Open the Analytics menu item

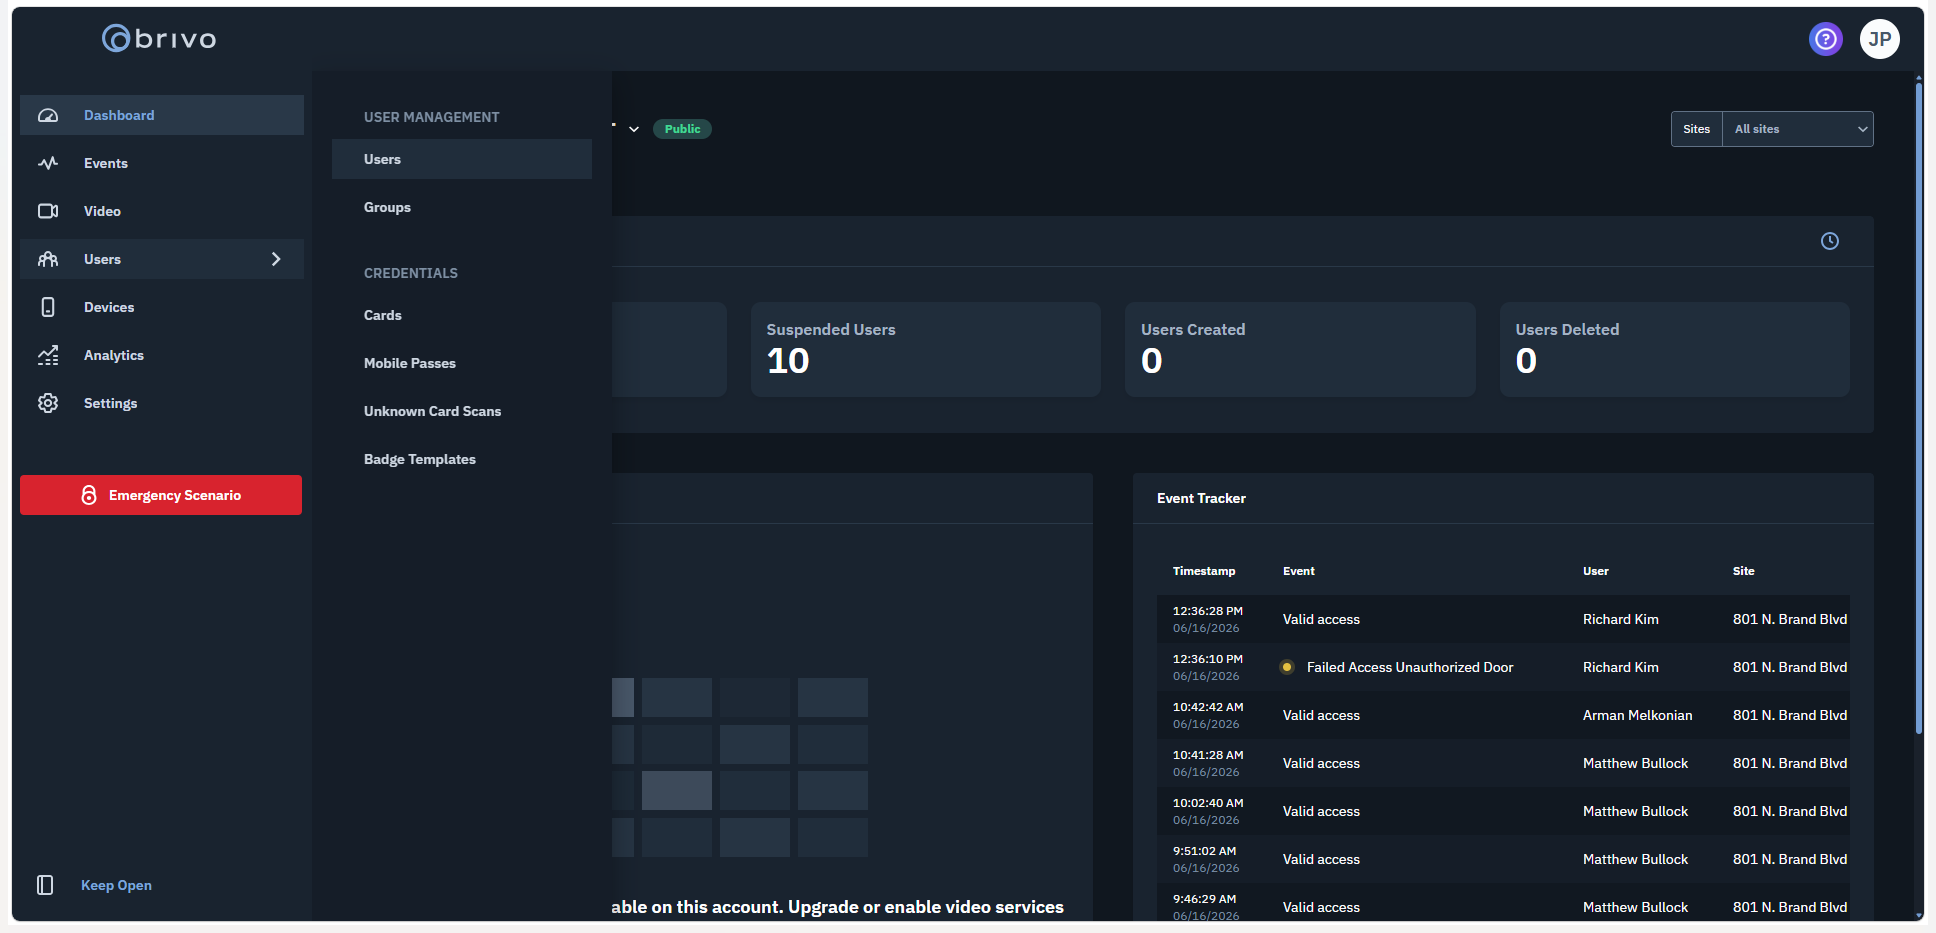162,355
